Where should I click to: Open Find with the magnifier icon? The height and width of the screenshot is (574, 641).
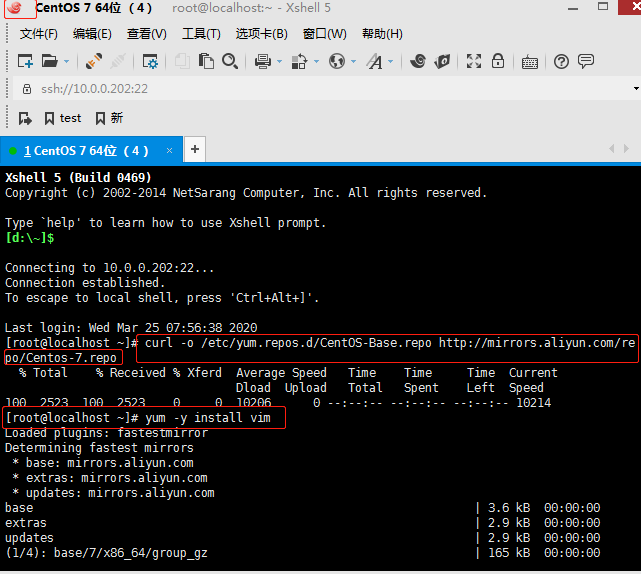(x=230, y=61)
